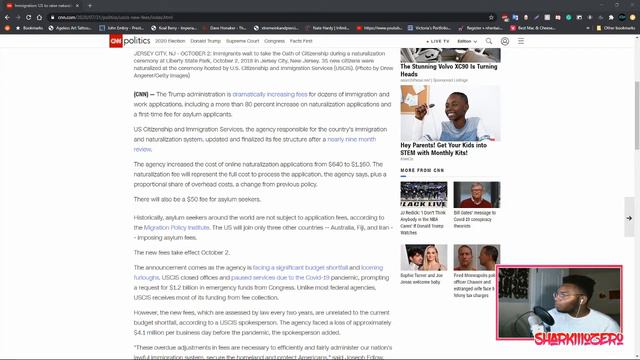Viewport: 640px width, 360px height.
Task: Open the new tab plus button
Action: tap(90, 6)
